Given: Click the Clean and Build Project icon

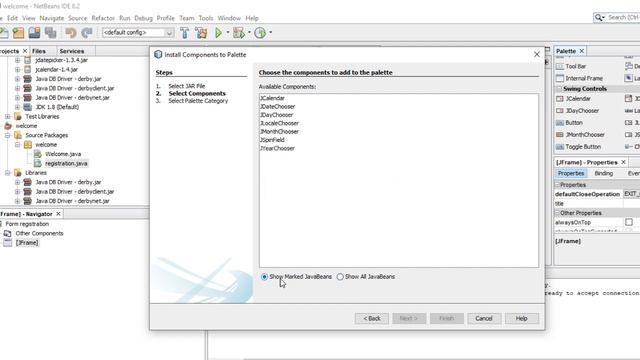Looking at the screenshot, I should (201, 33).
